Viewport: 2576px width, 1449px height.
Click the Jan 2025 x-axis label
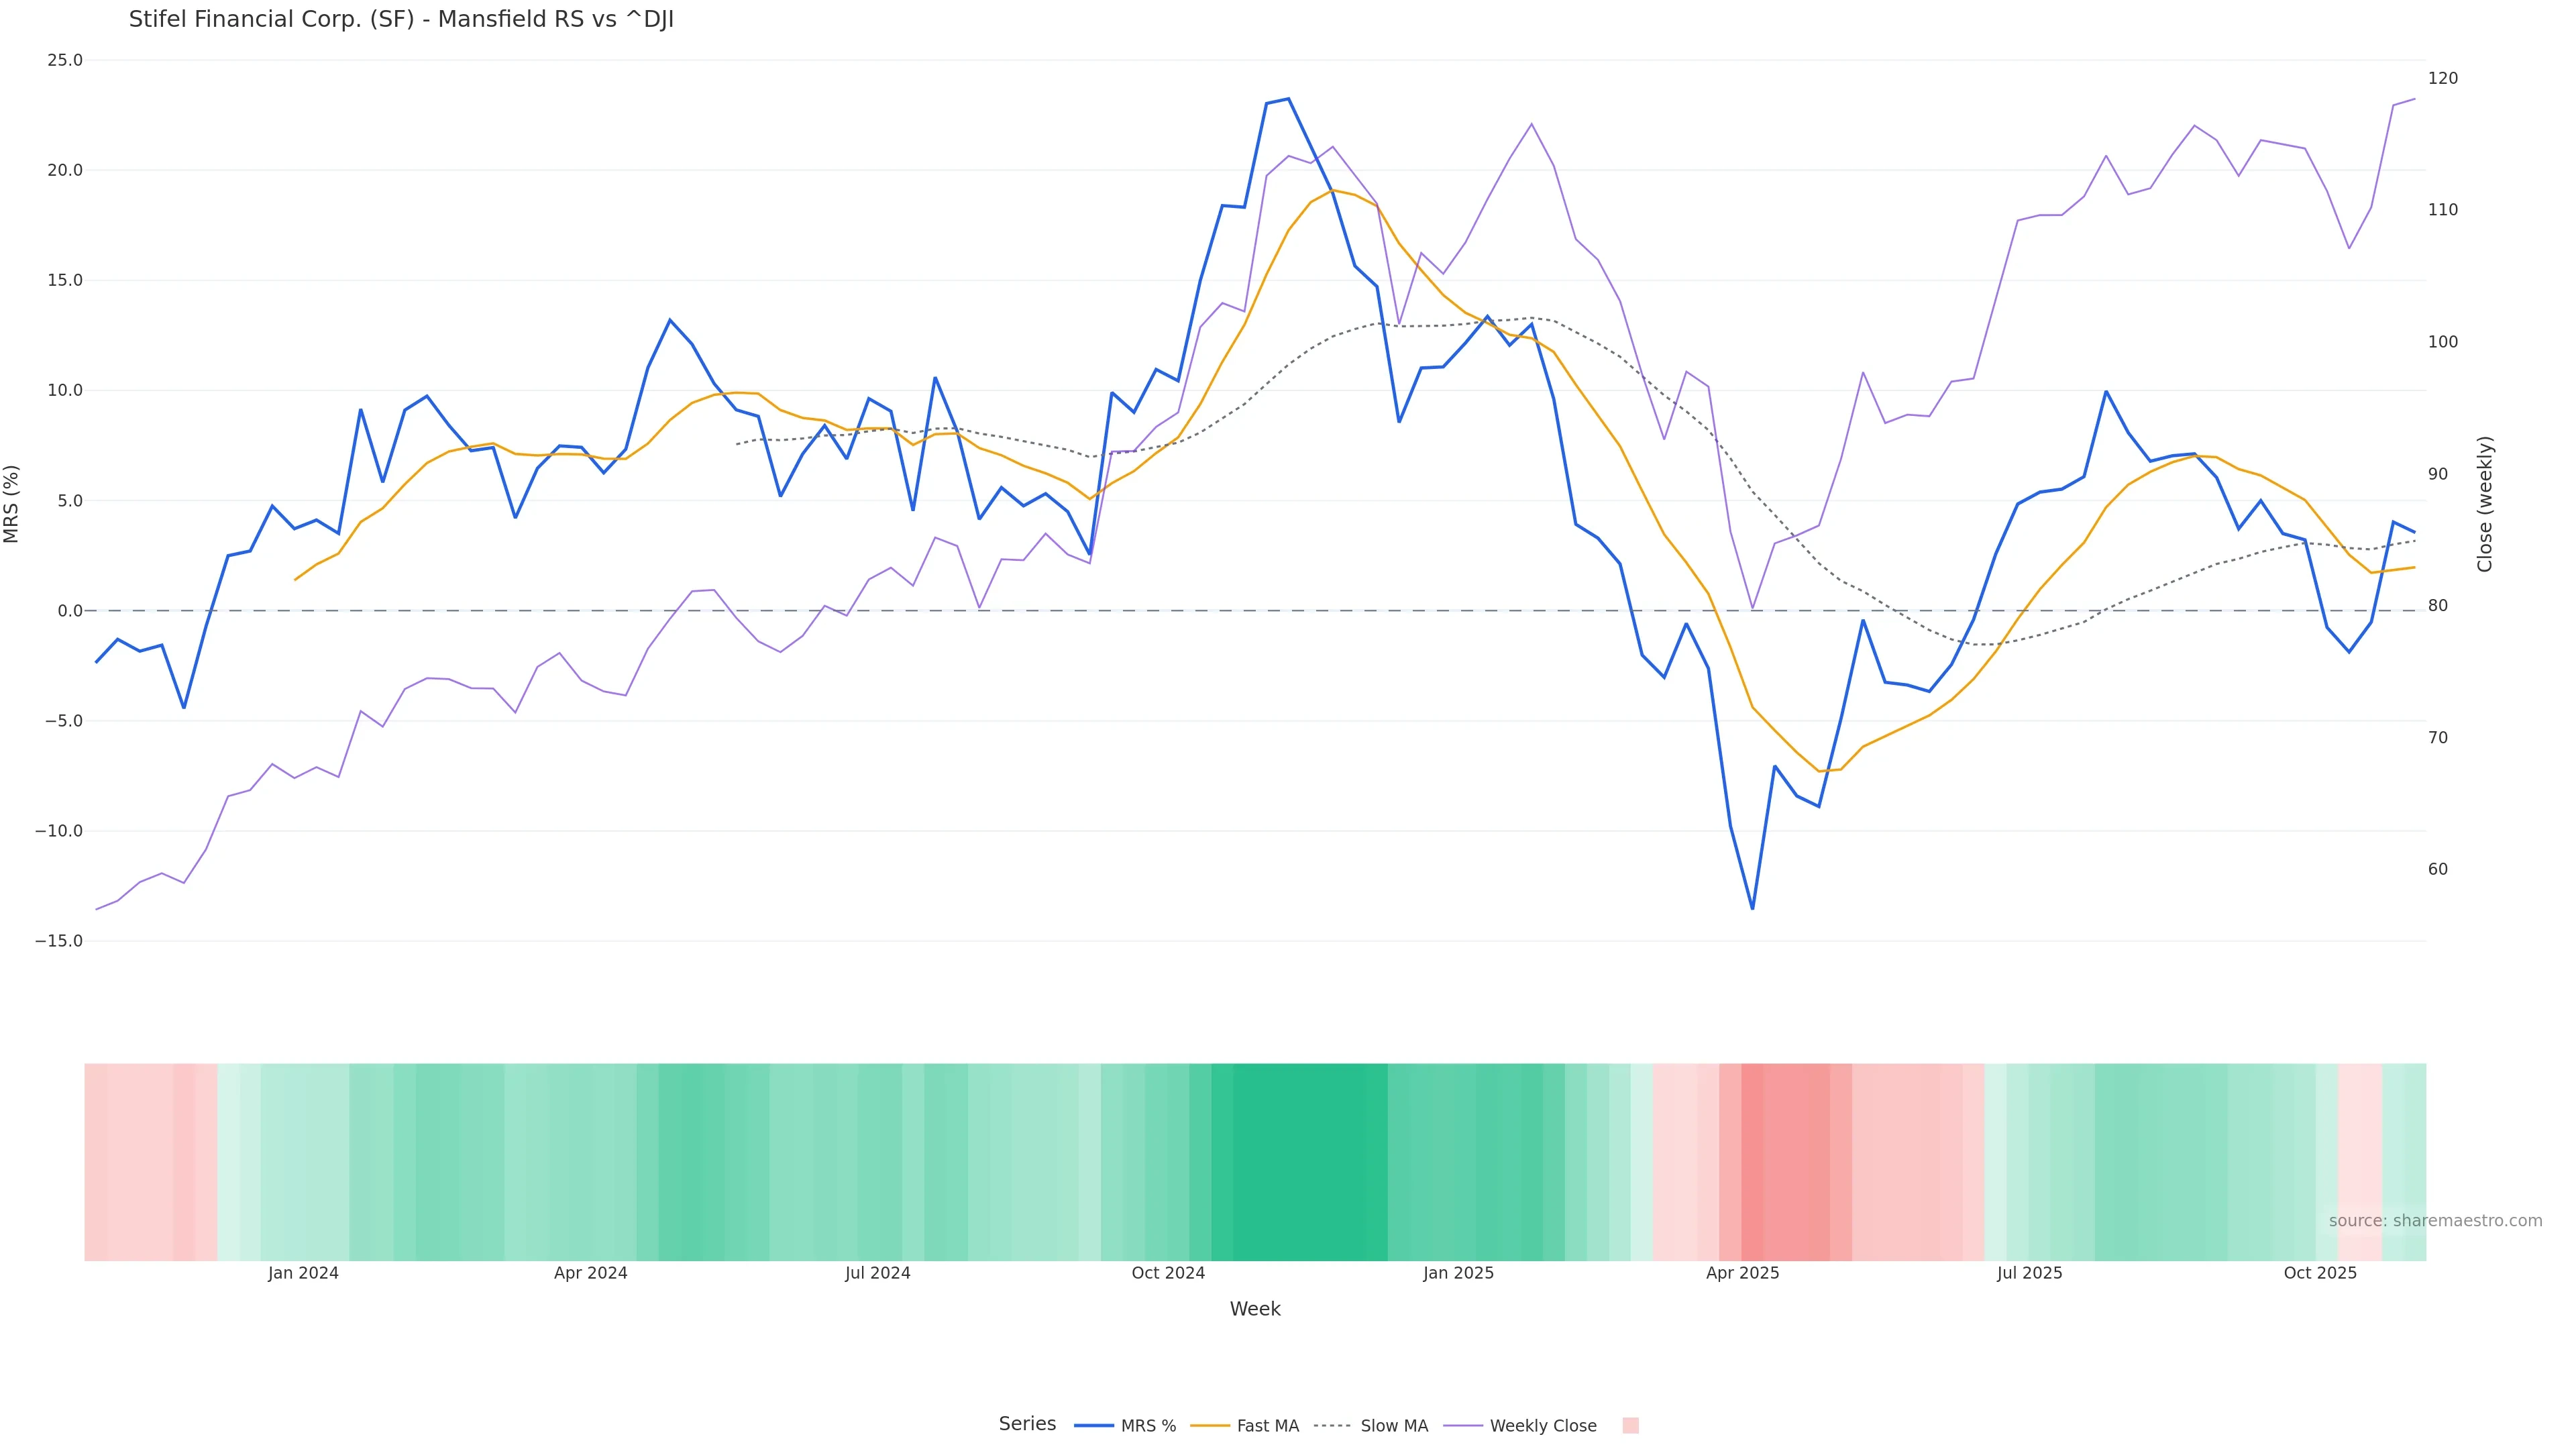1458,1273
